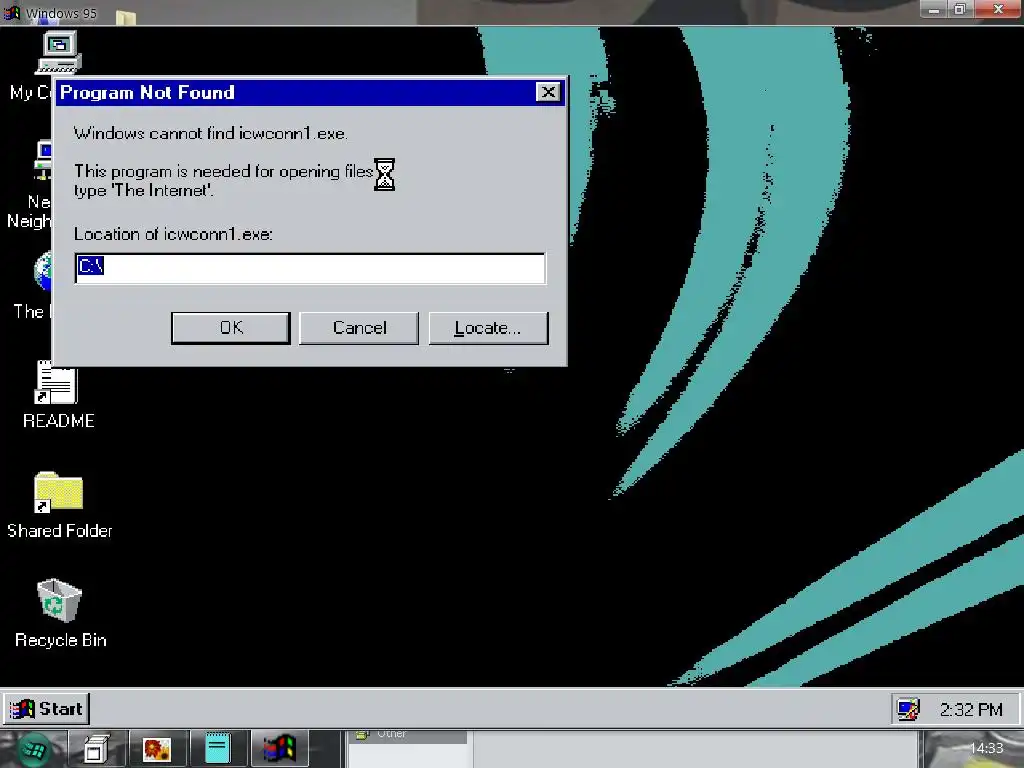Click host taskbar flower picture icon

click(157, 750)
